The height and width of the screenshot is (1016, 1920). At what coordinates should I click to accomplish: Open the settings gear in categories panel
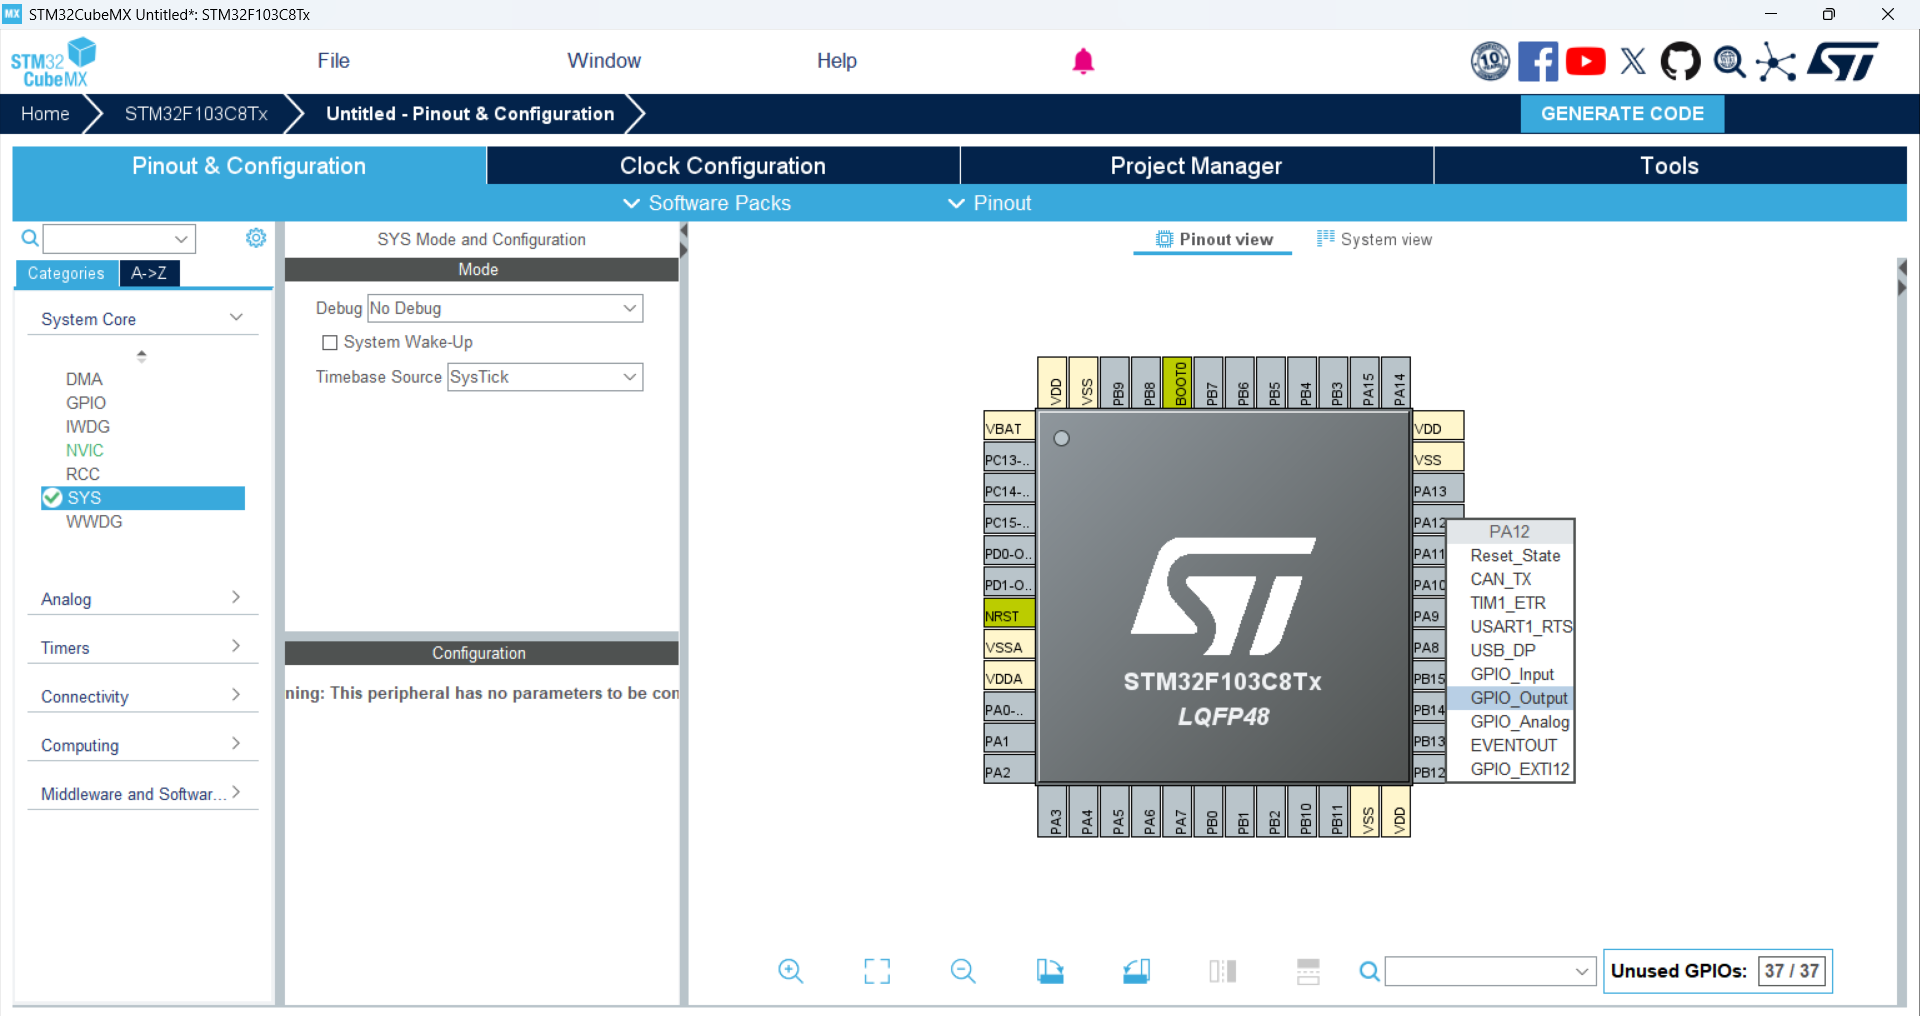click(x=256, y=237)
